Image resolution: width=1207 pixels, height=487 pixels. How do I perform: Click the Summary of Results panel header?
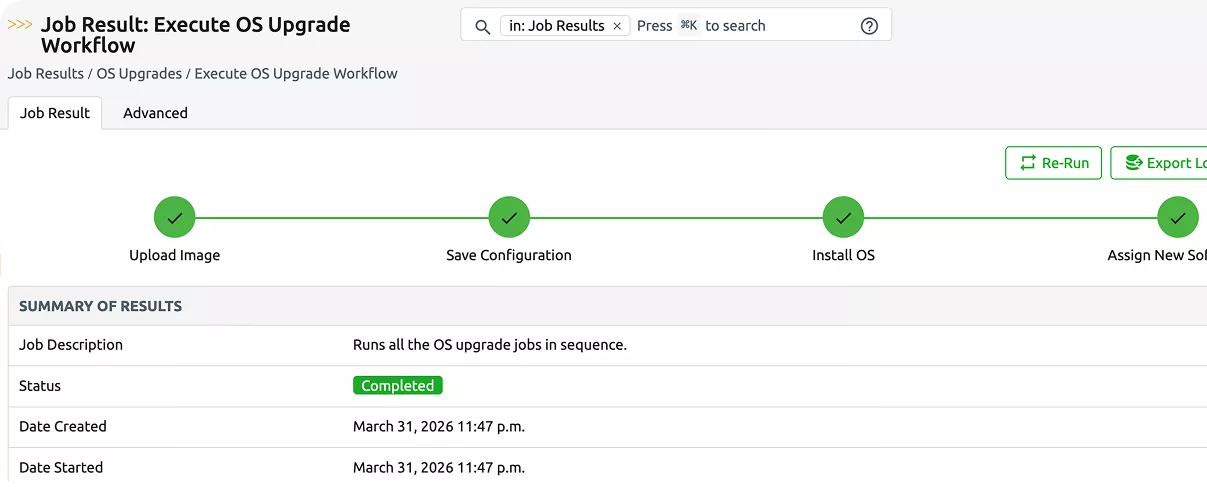click(100, 306)
